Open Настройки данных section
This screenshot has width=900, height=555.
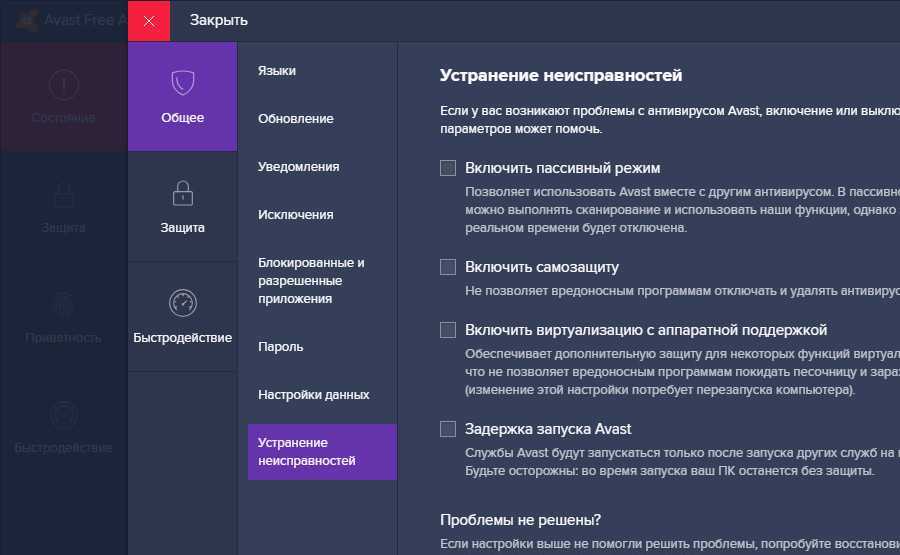(313, 395)
